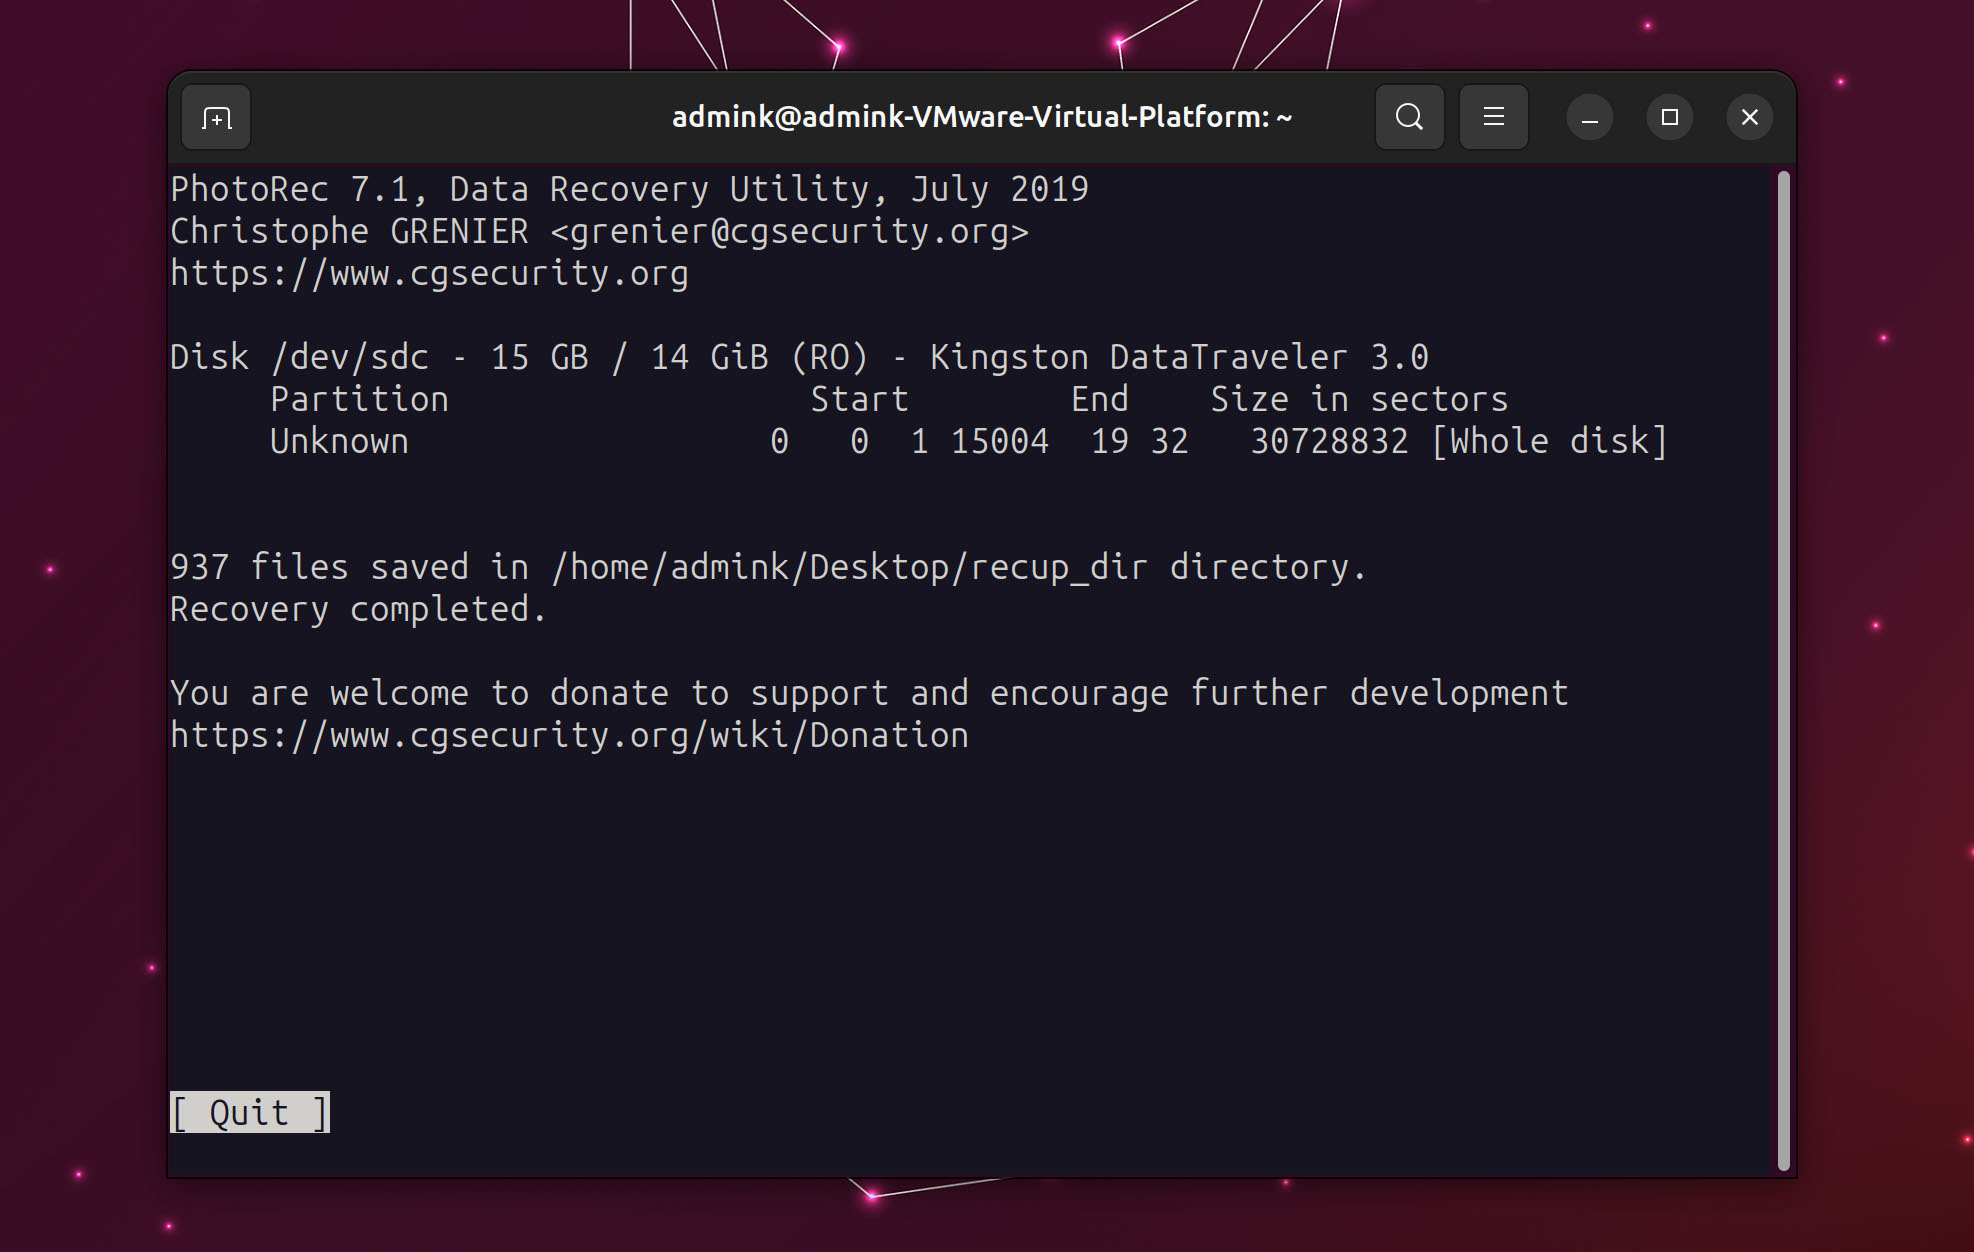The height and width of the screenshot is (1252, 1974).
Task: Click the Recovery completed message
Action: (x=358, y=609)
